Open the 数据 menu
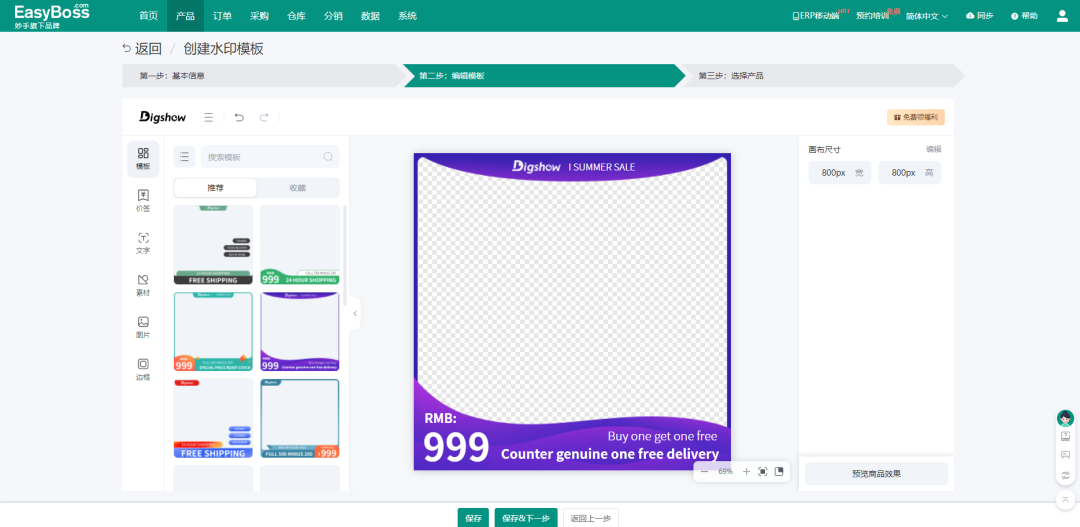1080x527 pixels. [x=371, y=16]
